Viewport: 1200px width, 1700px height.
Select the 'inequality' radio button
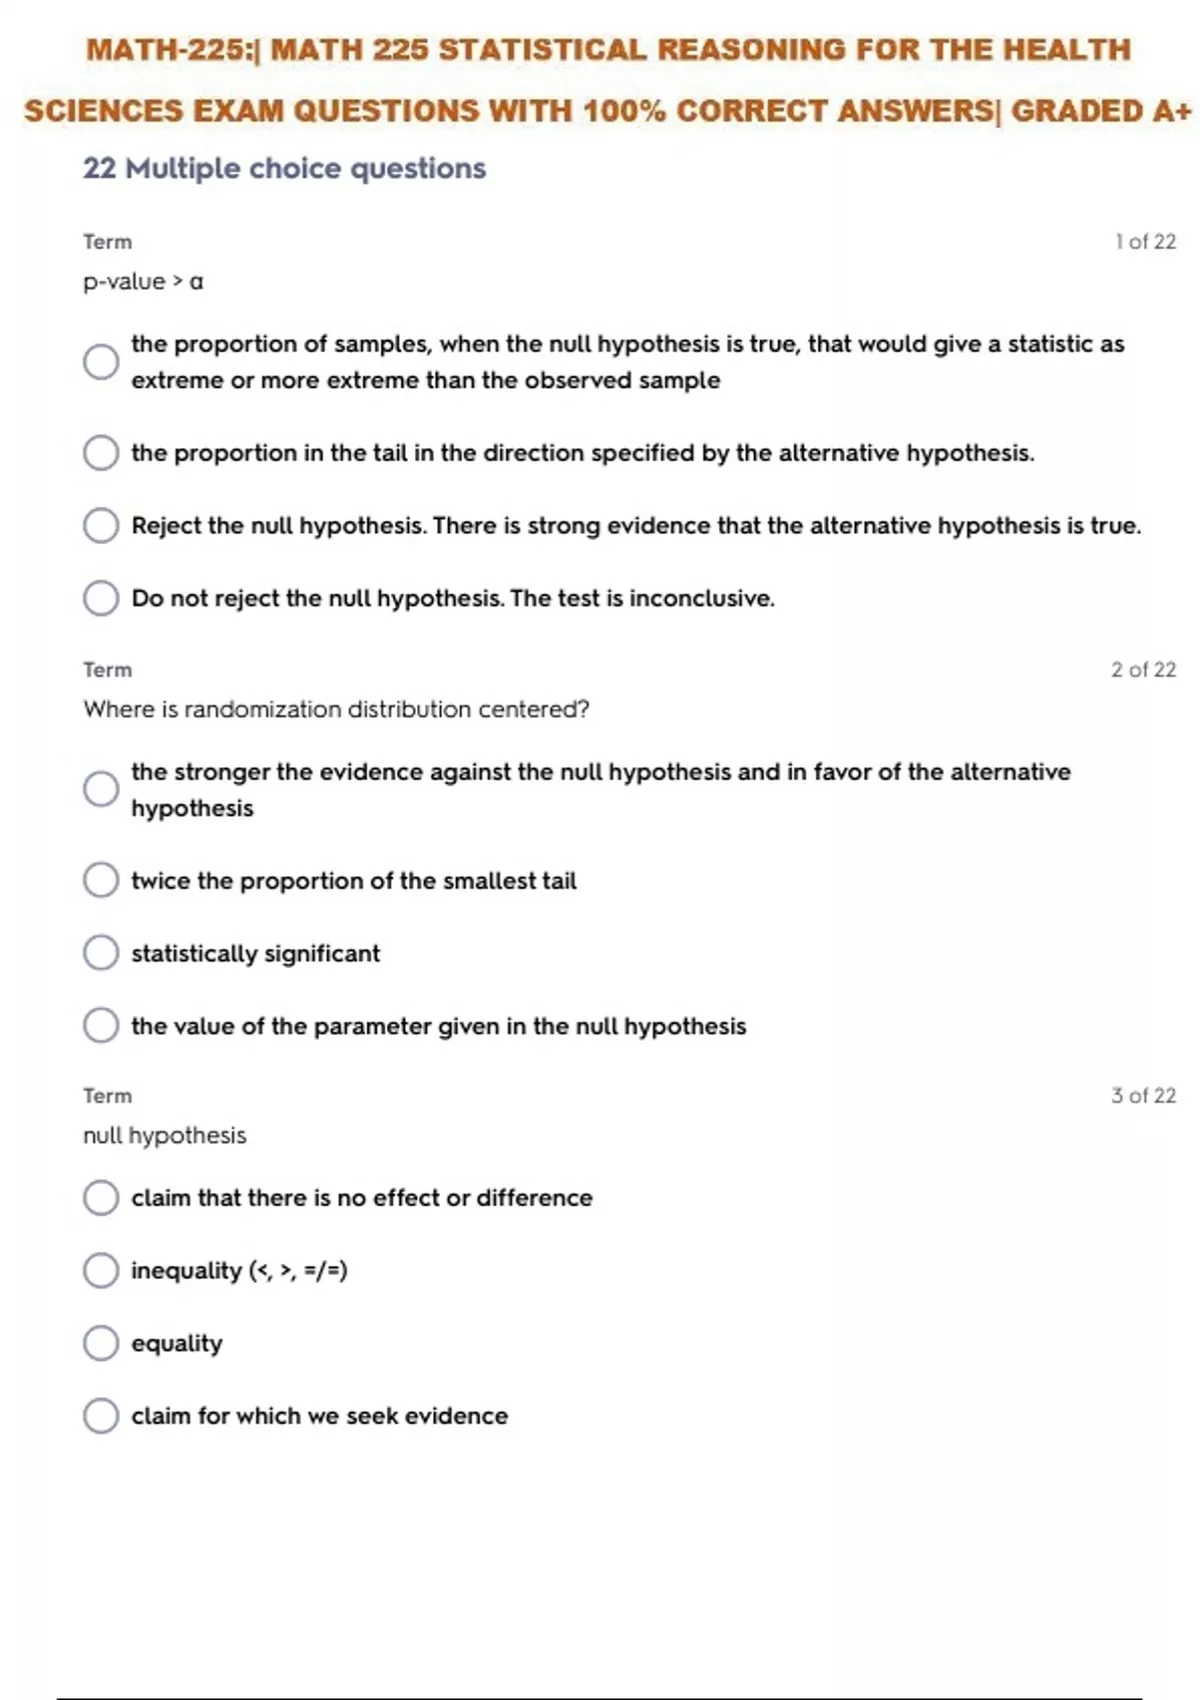coord(101,1270)
